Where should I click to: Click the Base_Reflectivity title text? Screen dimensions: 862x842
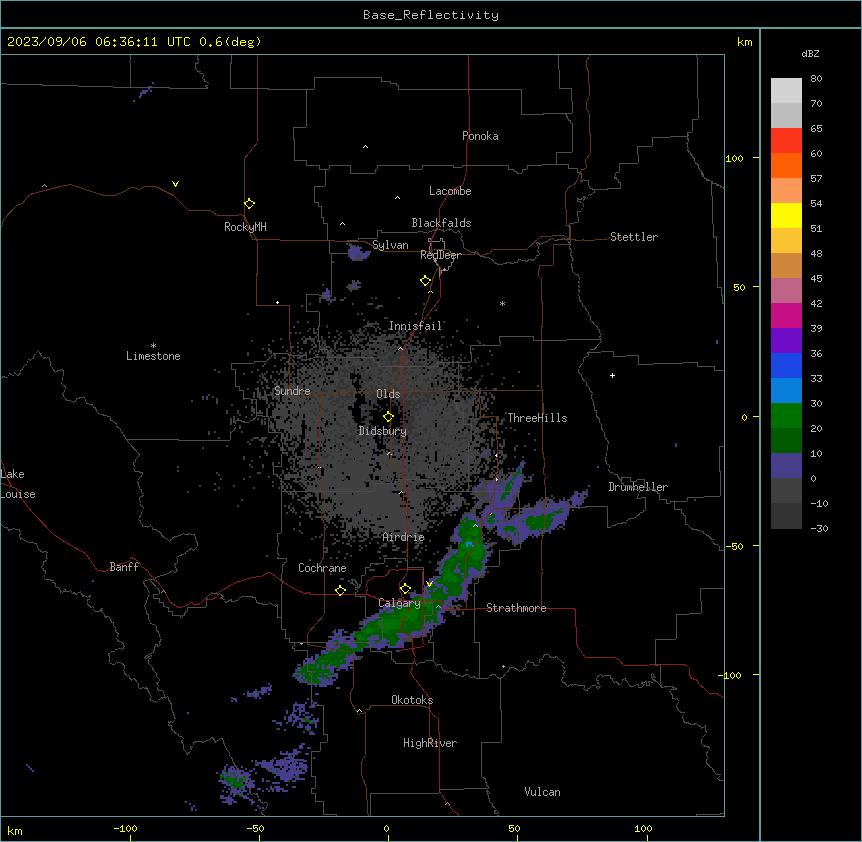point(431,15)
